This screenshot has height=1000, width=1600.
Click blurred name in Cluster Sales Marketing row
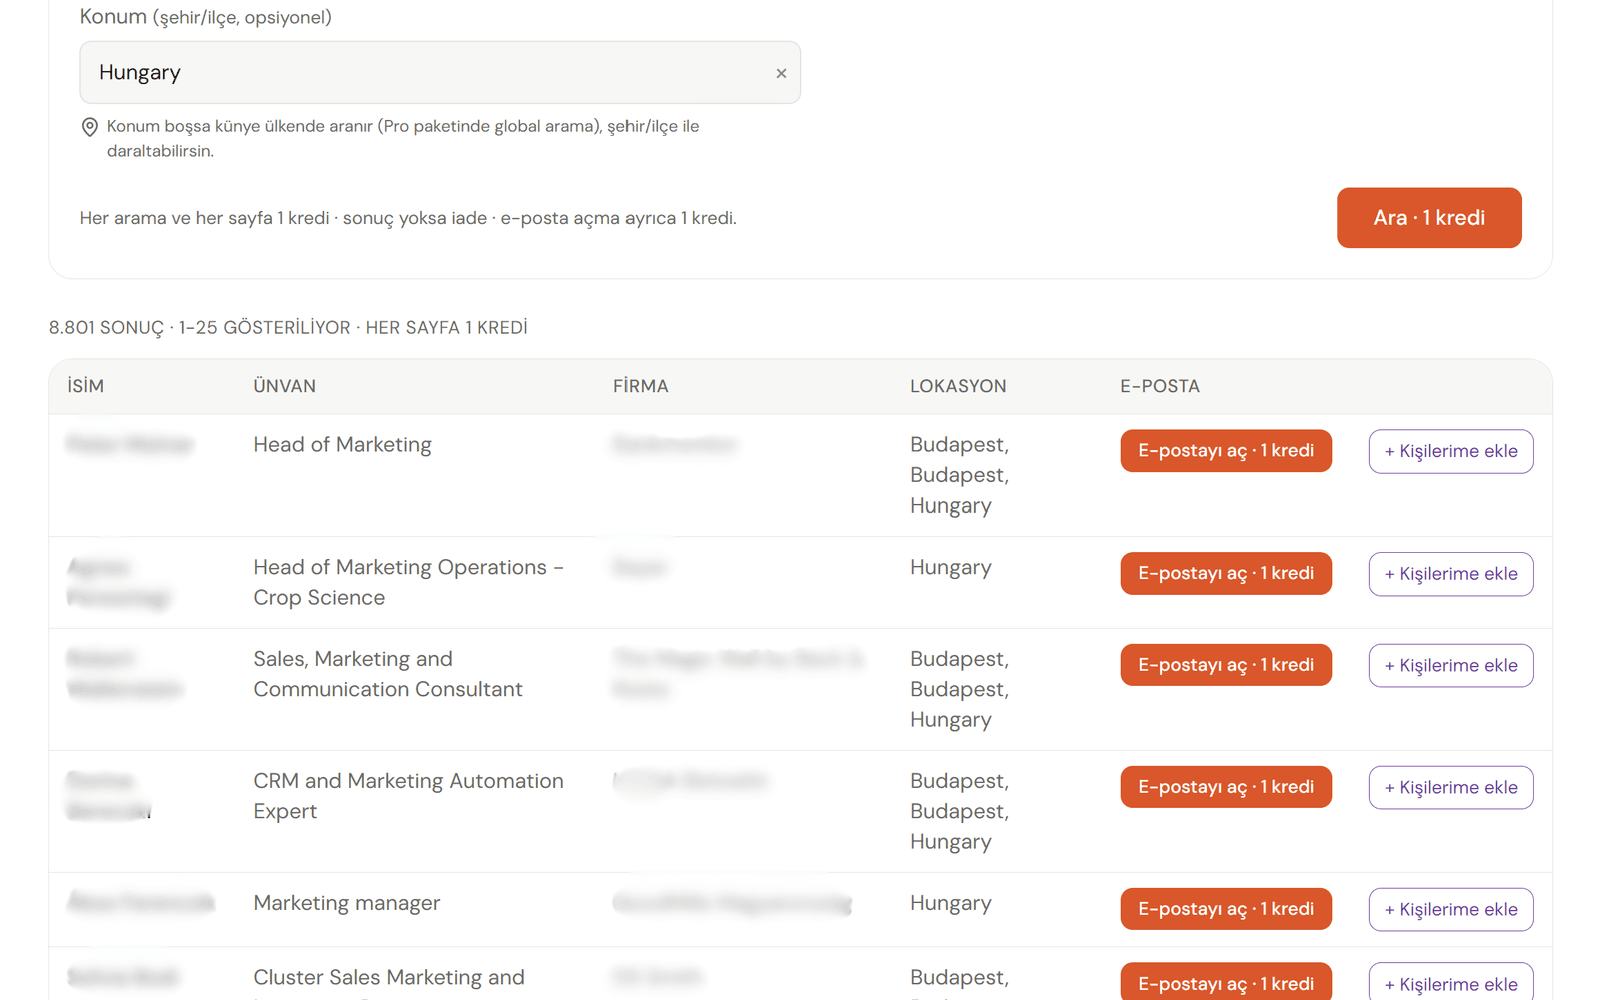coord(123,977)
